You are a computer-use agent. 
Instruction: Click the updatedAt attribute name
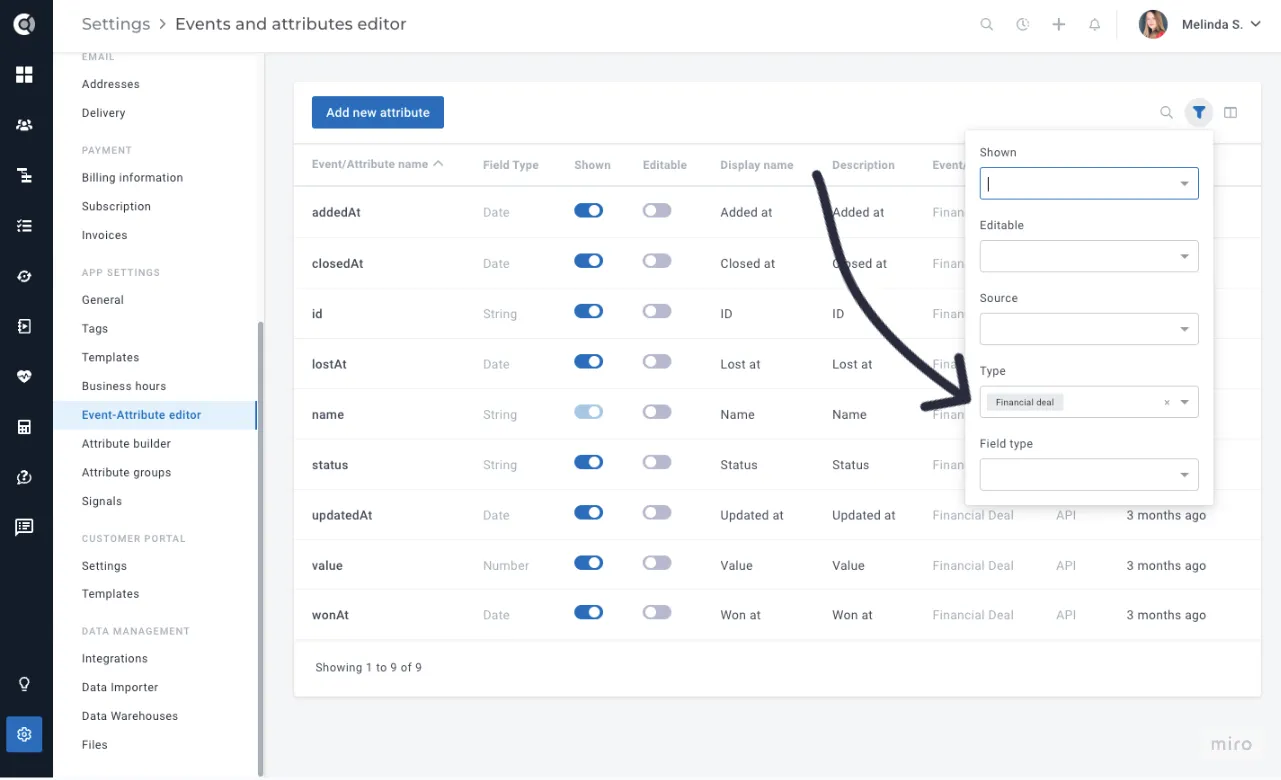click(342, 516)
